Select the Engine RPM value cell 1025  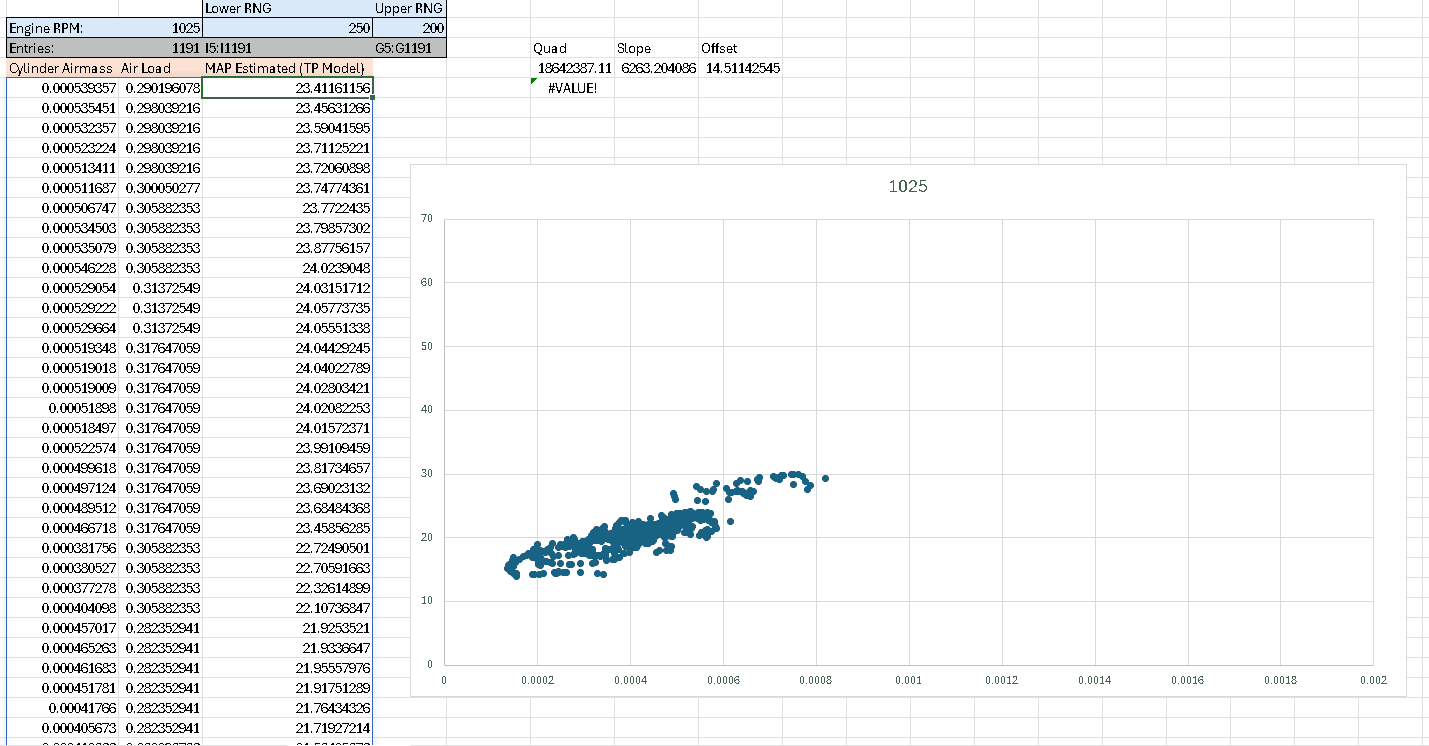(x=160, y=29)
